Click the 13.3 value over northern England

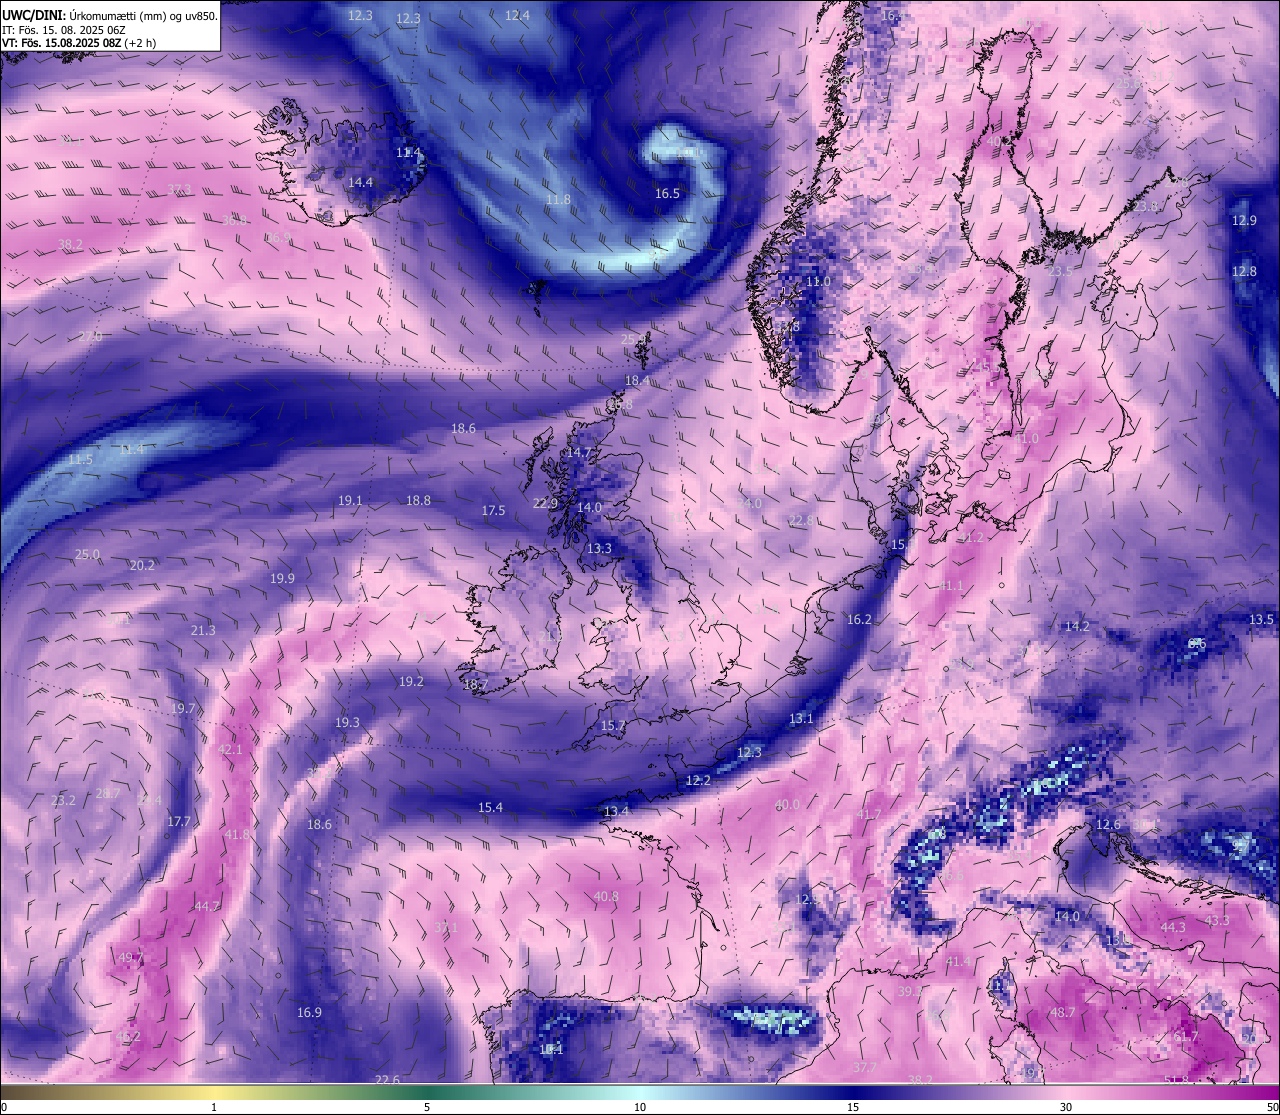tap(599, 549)
